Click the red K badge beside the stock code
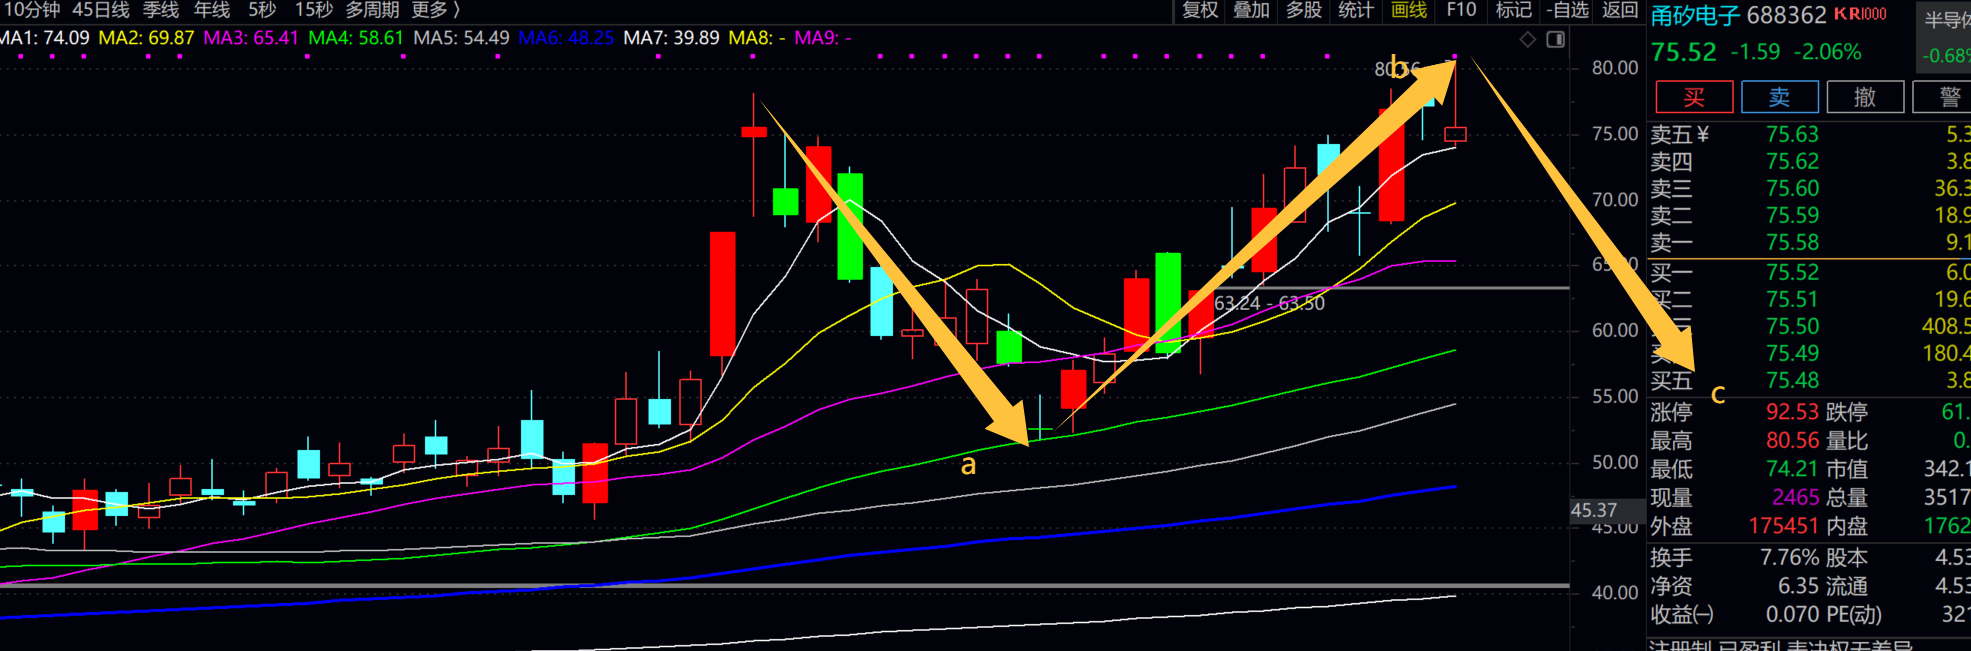Screen dimensions: 1971x651 coord(1841,14)
